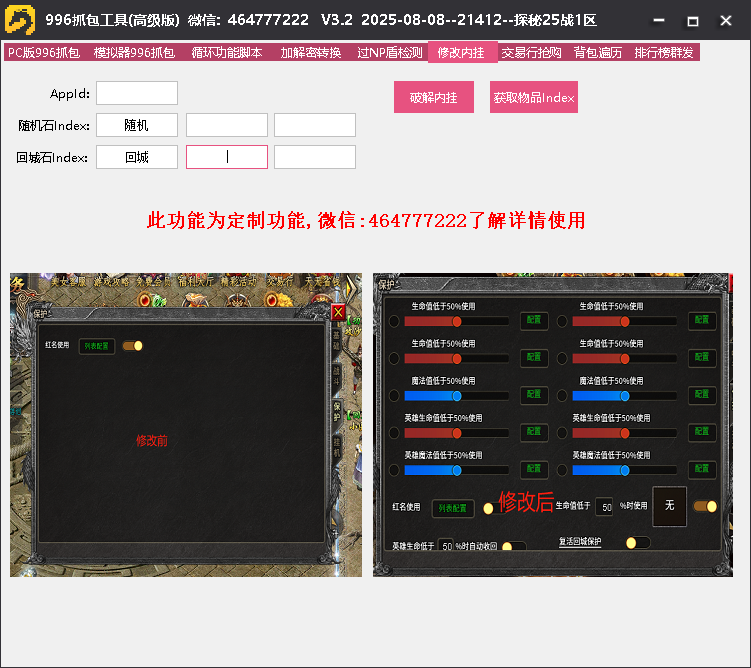Click the 随机石Index field containing 随机

click(x=137, y=125)
